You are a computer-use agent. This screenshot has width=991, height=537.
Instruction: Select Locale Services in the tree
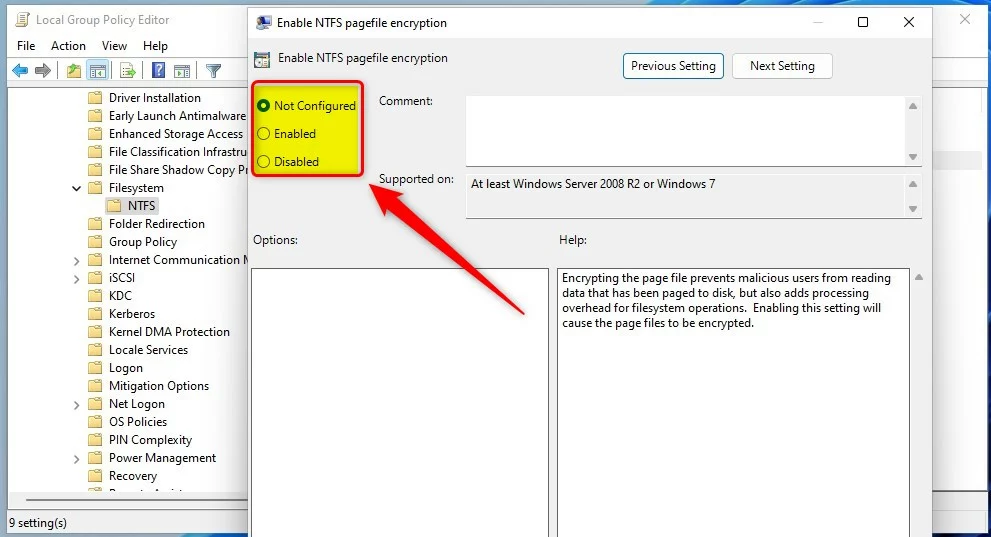point(149,350)
